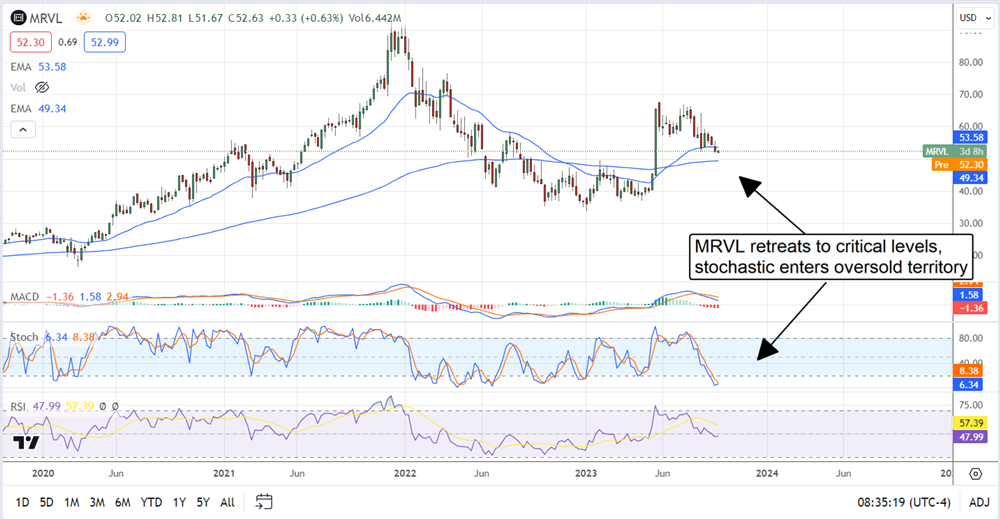Click the TradingView logo watermark

tap(26, 442)
